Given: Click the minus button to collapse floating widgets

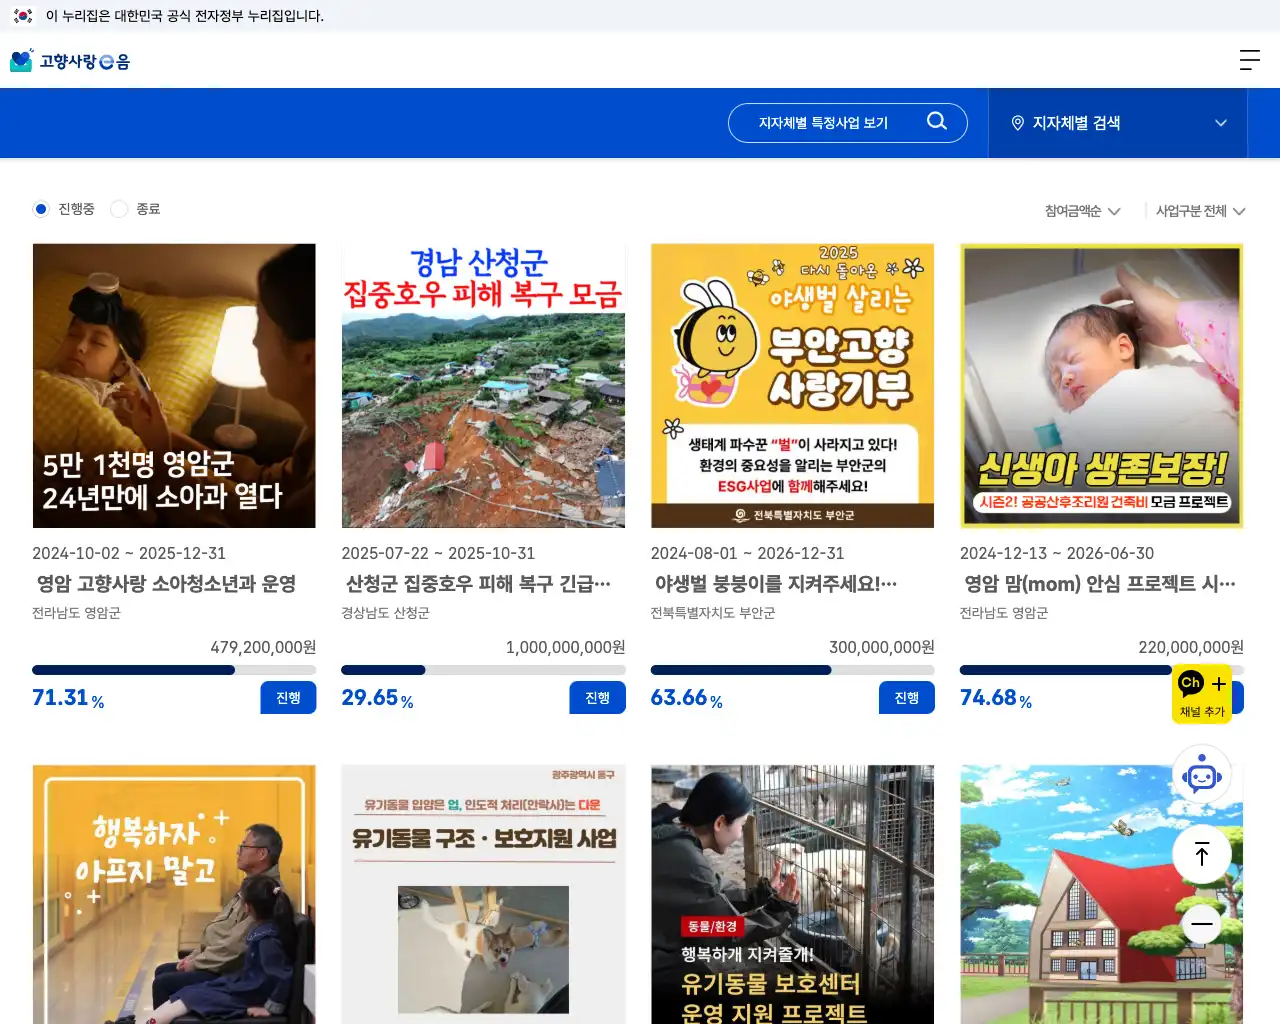Looking at the screenshot, I should coord(1202,925).
